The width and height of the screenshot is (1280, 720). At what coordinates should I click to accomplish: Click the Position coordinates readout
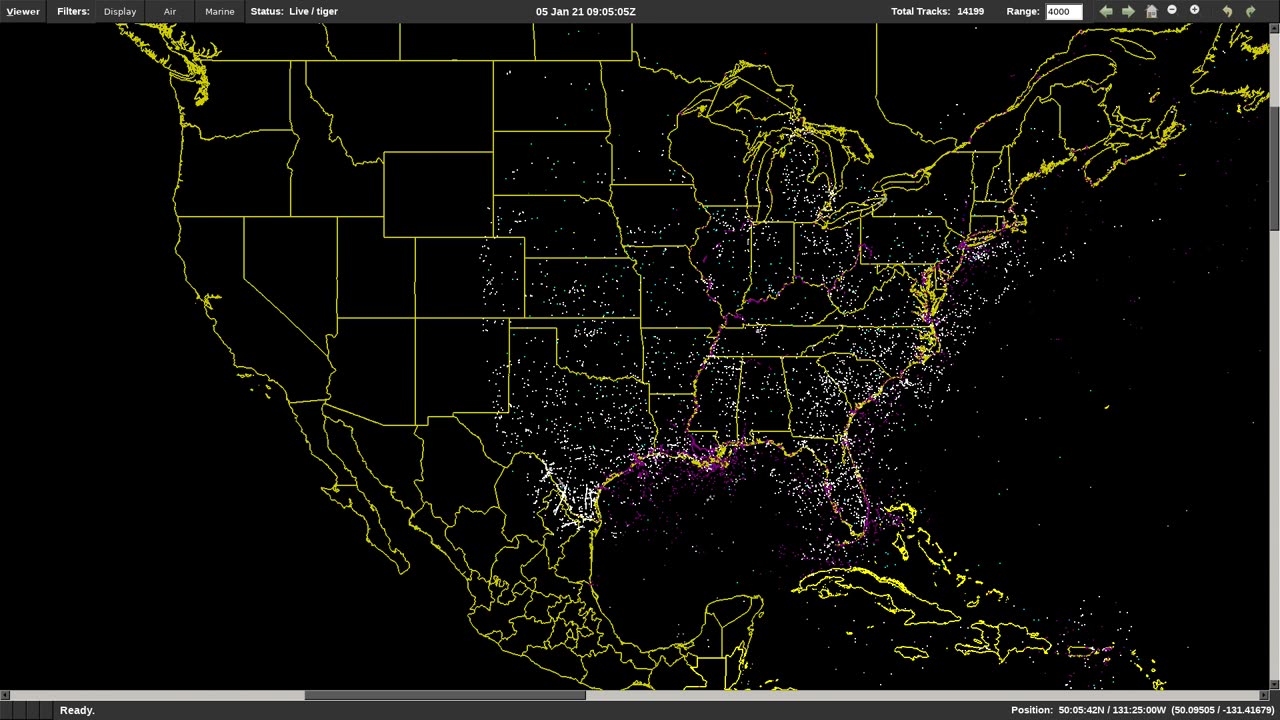coord(1142,710)
